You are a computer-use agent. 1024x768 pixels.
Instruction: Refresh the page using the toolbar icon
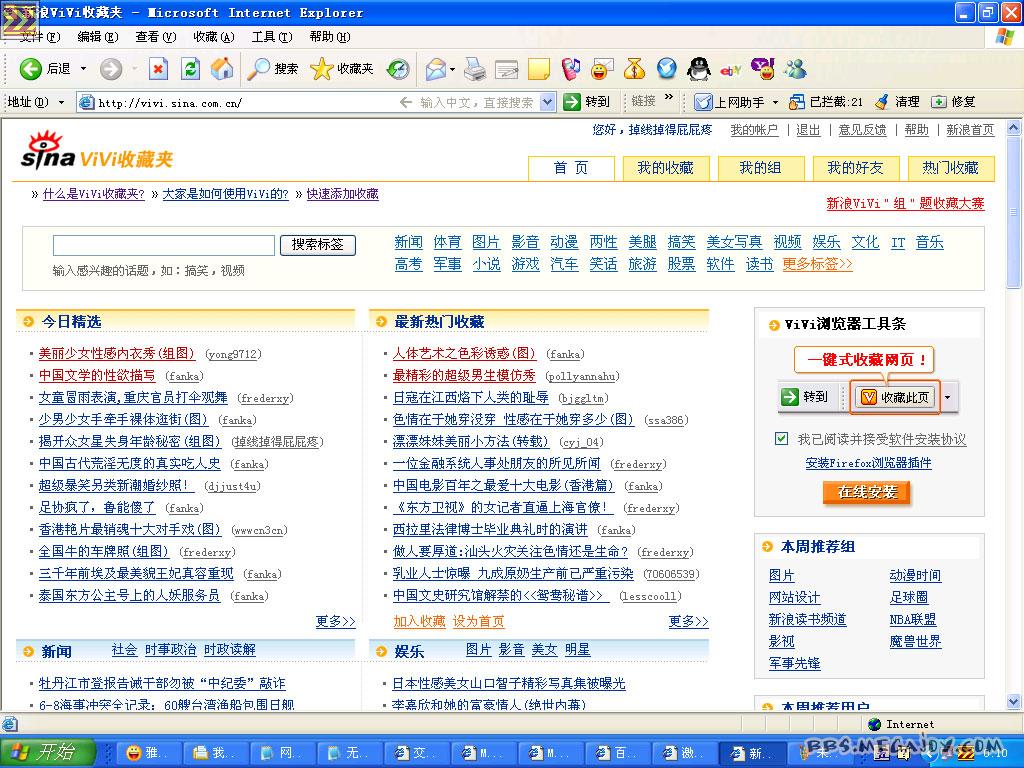[x=190, y=69]
